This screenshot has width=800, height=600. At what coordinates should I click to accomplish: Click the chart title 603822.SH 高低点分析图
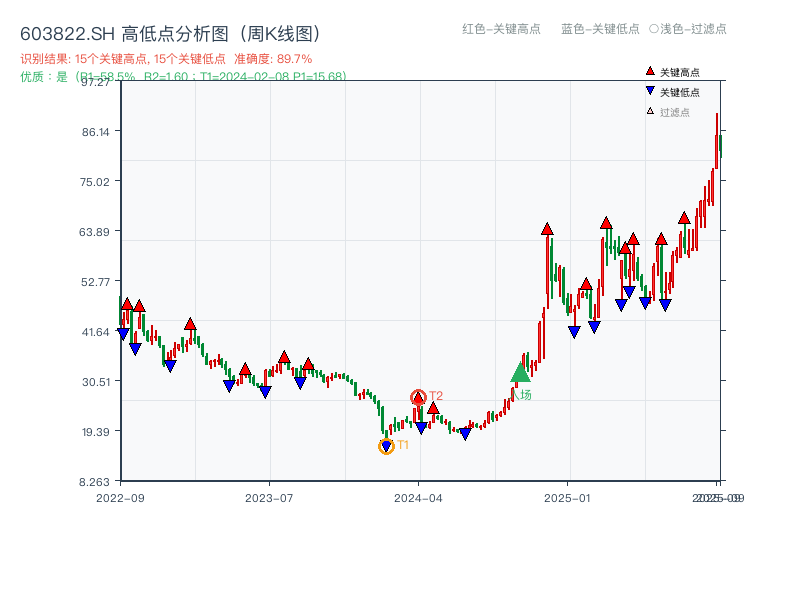coord(172,34)
